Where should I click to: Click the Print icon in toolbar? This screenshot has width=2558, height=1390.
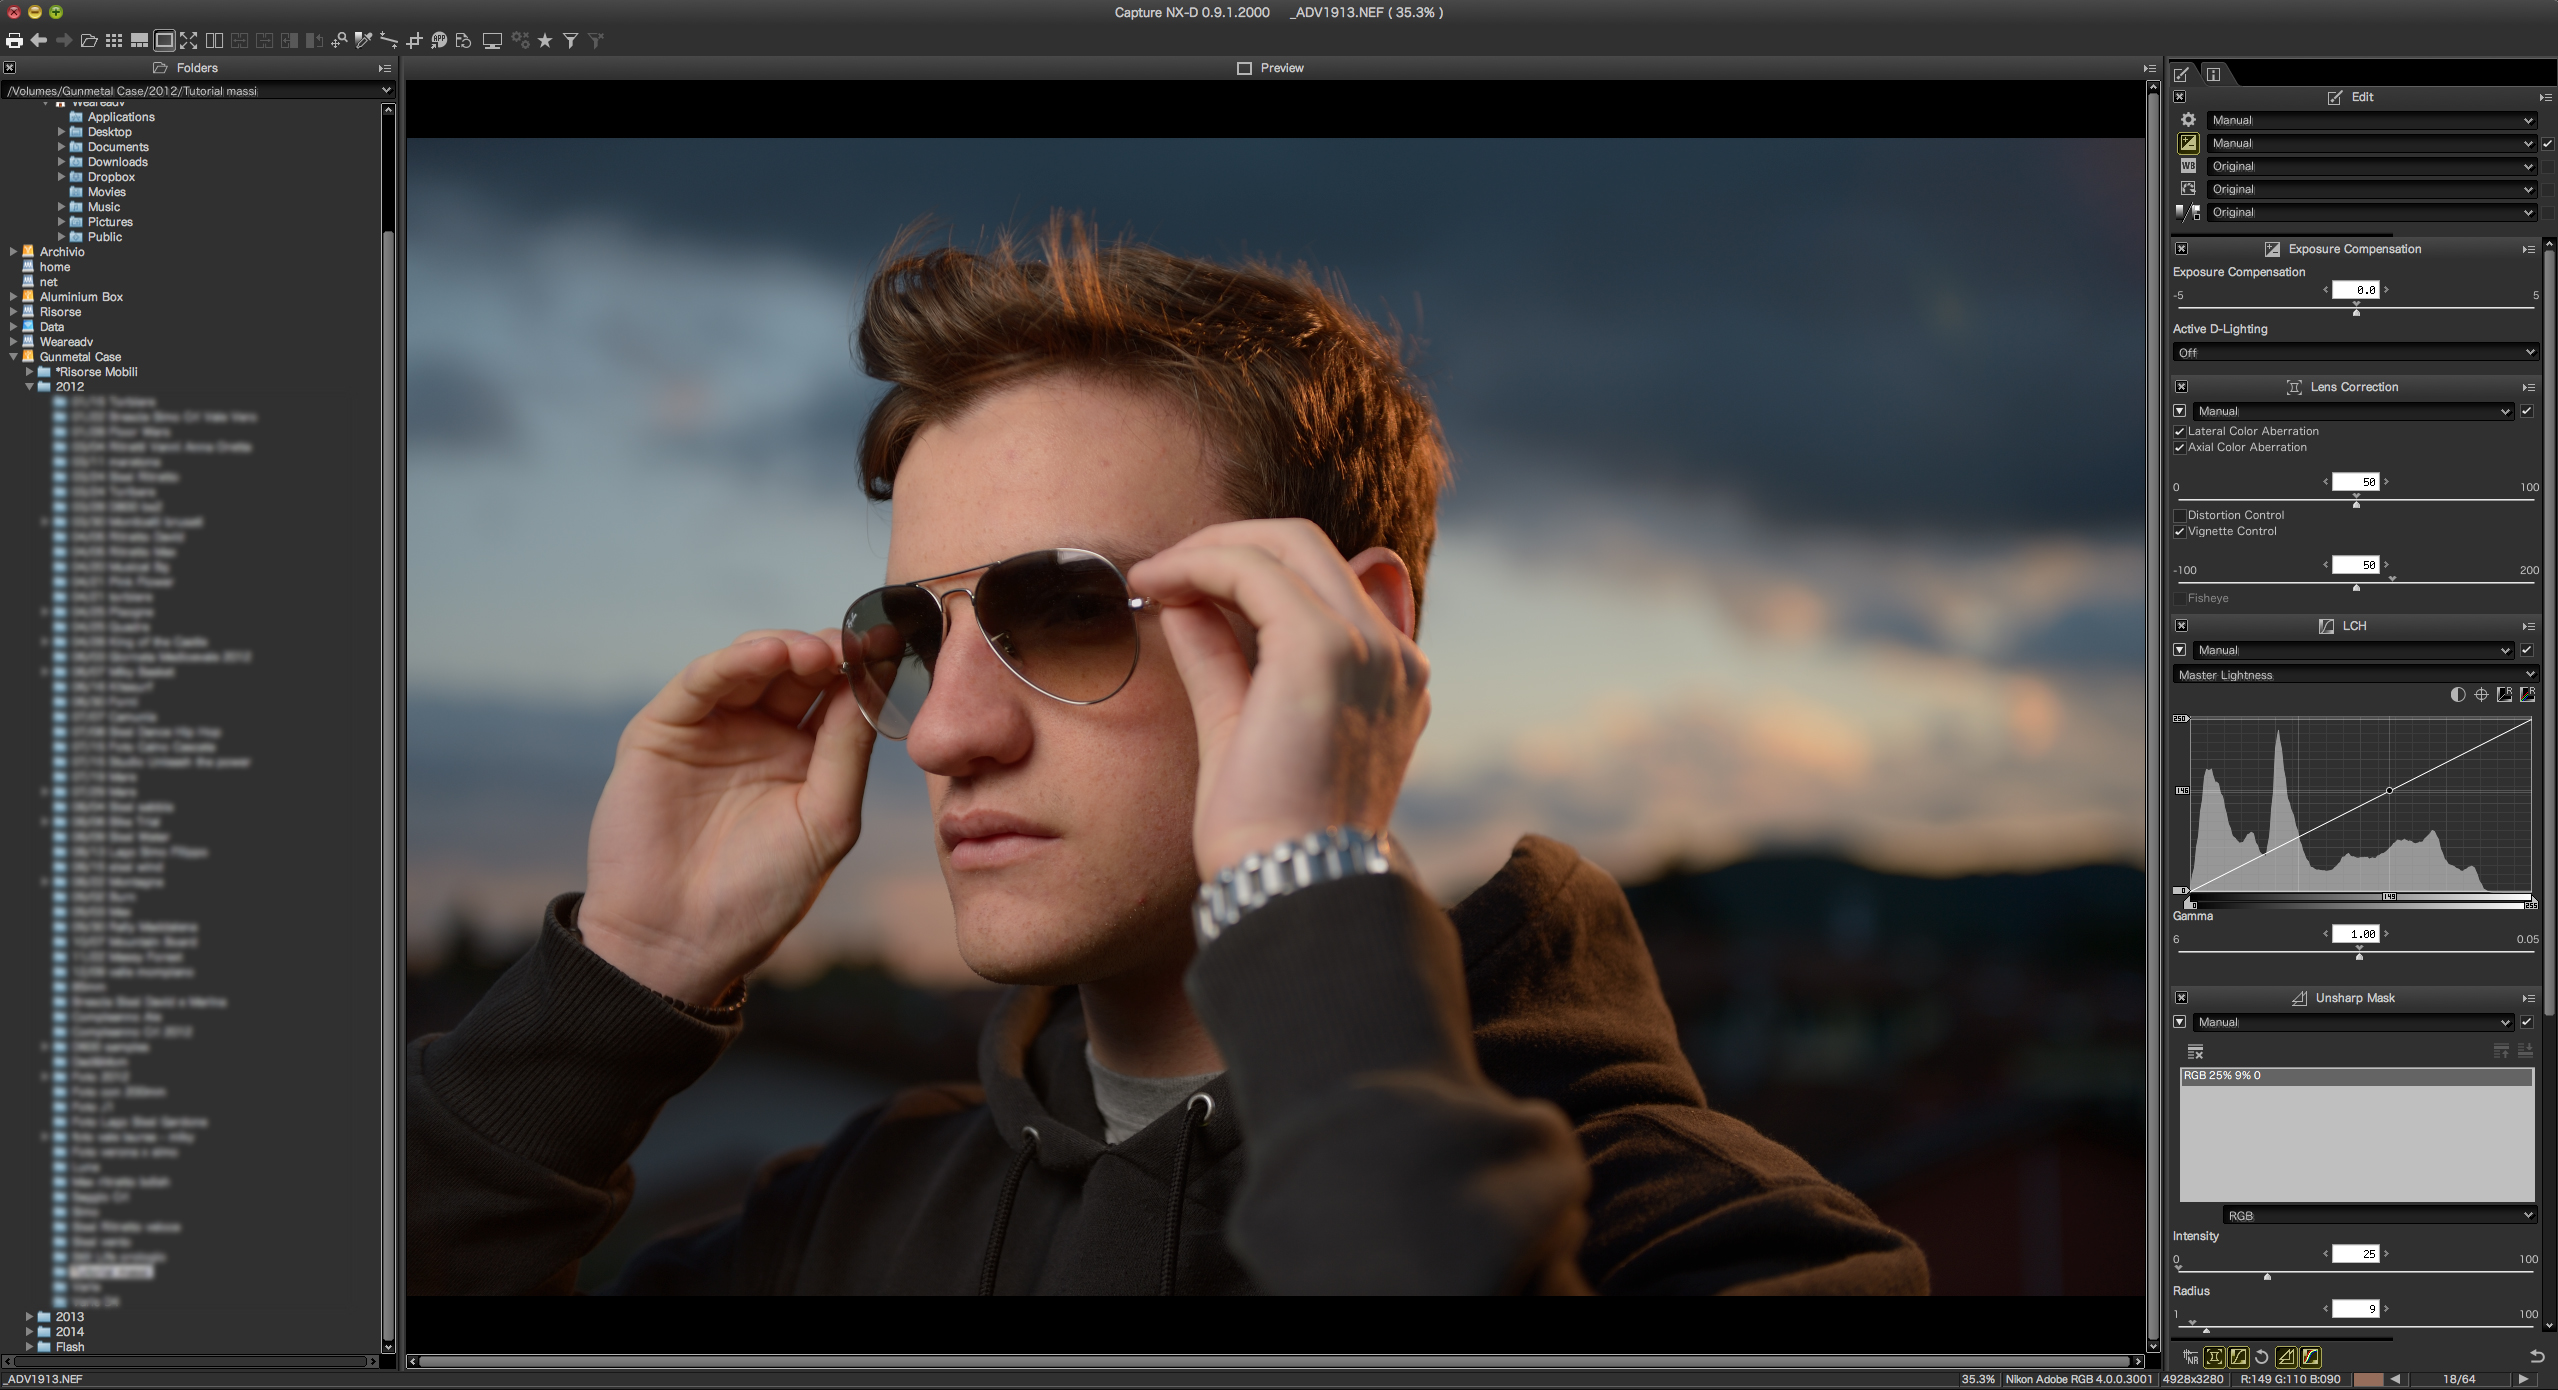(14, 41)
